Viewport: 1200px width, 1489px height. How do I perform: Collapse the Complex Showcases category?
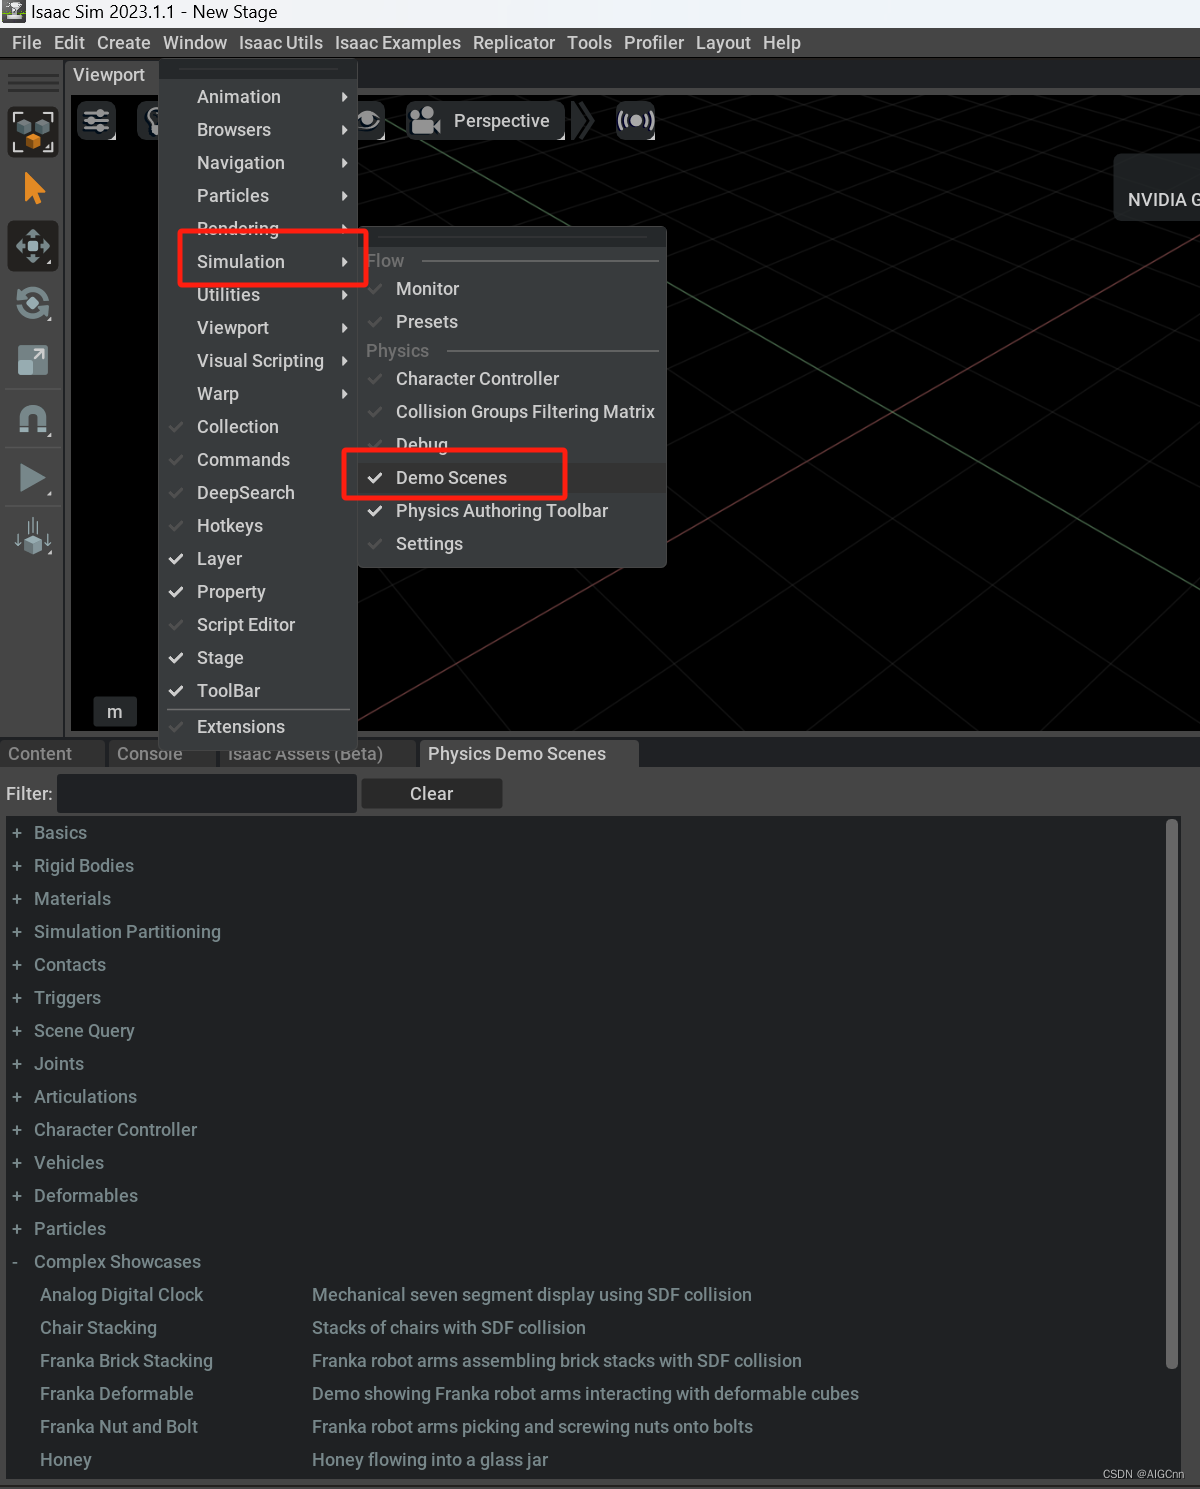tap(16, 1262)
